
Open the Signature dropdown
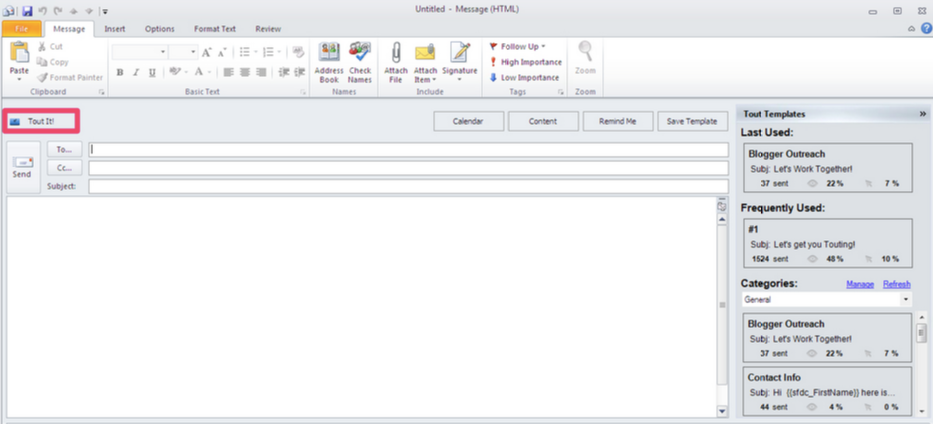pos(459,62)
